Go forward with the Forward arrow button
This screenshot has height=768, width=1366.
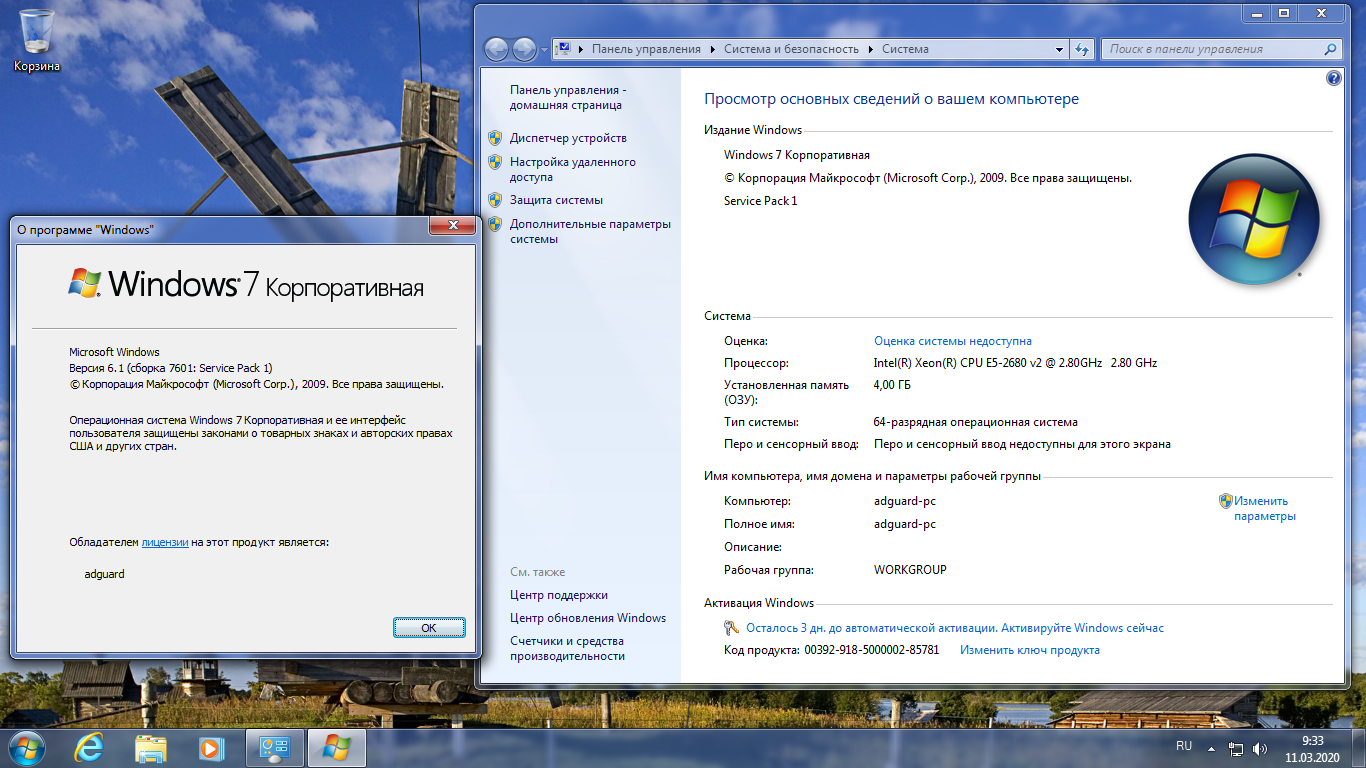tap(524, 48)
